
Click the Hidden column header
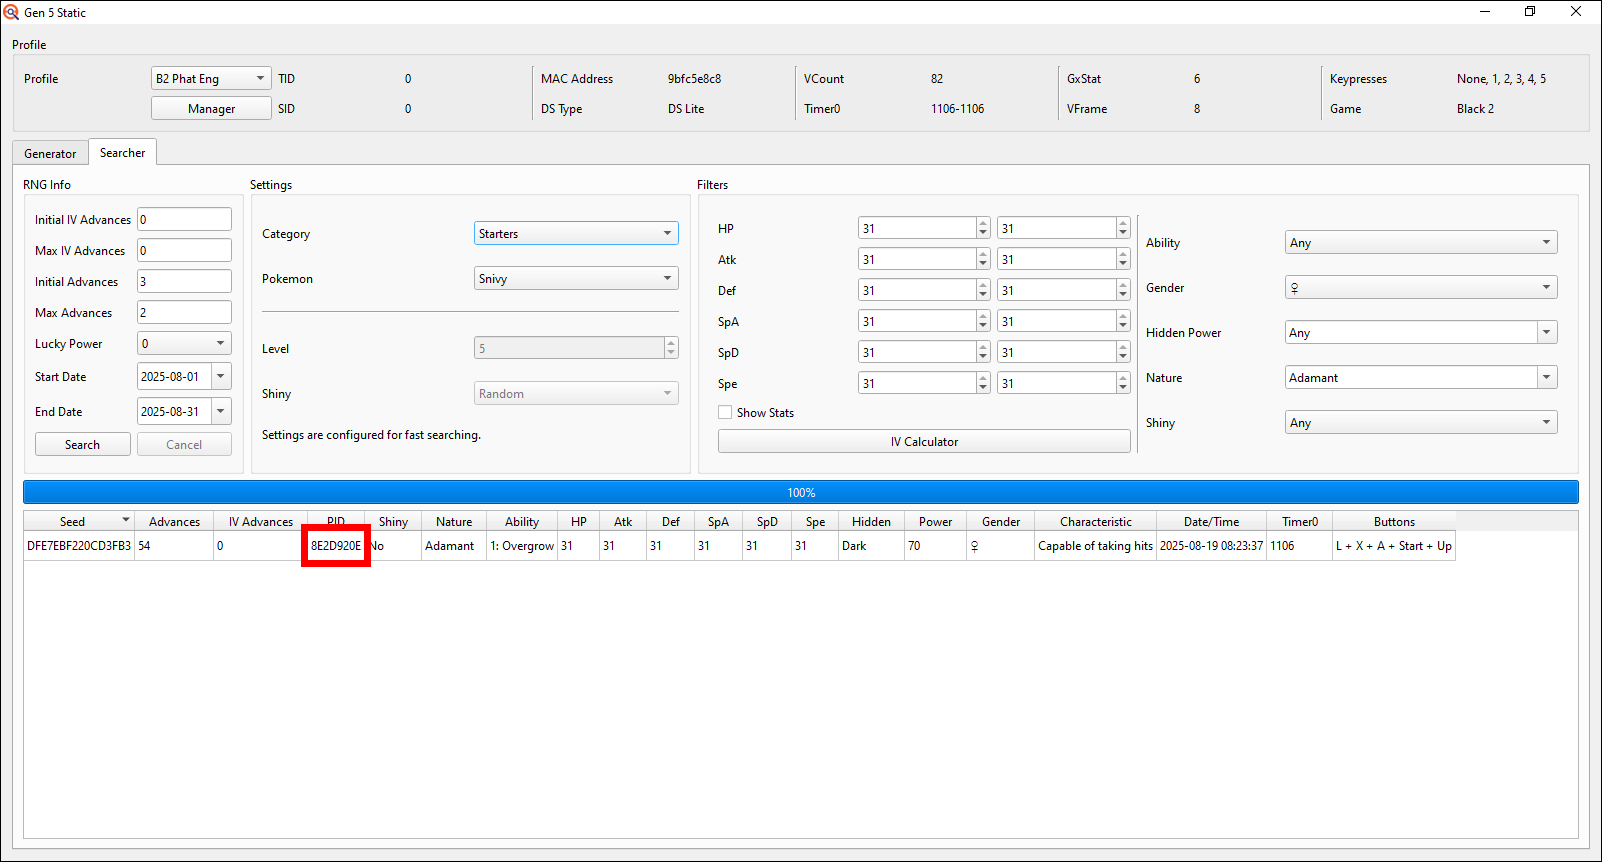click(871, 521)
